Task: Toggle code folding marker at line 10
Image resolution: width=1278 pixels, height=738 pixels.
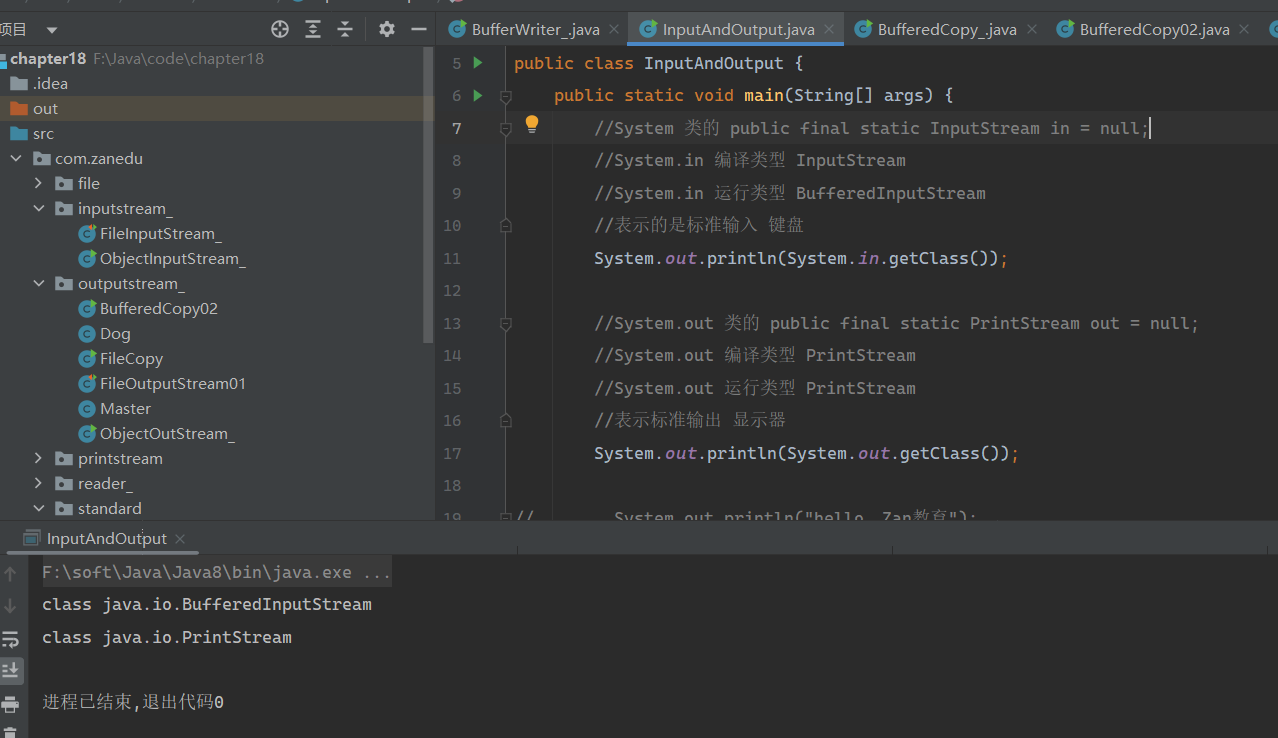Action: coord(505,225)
